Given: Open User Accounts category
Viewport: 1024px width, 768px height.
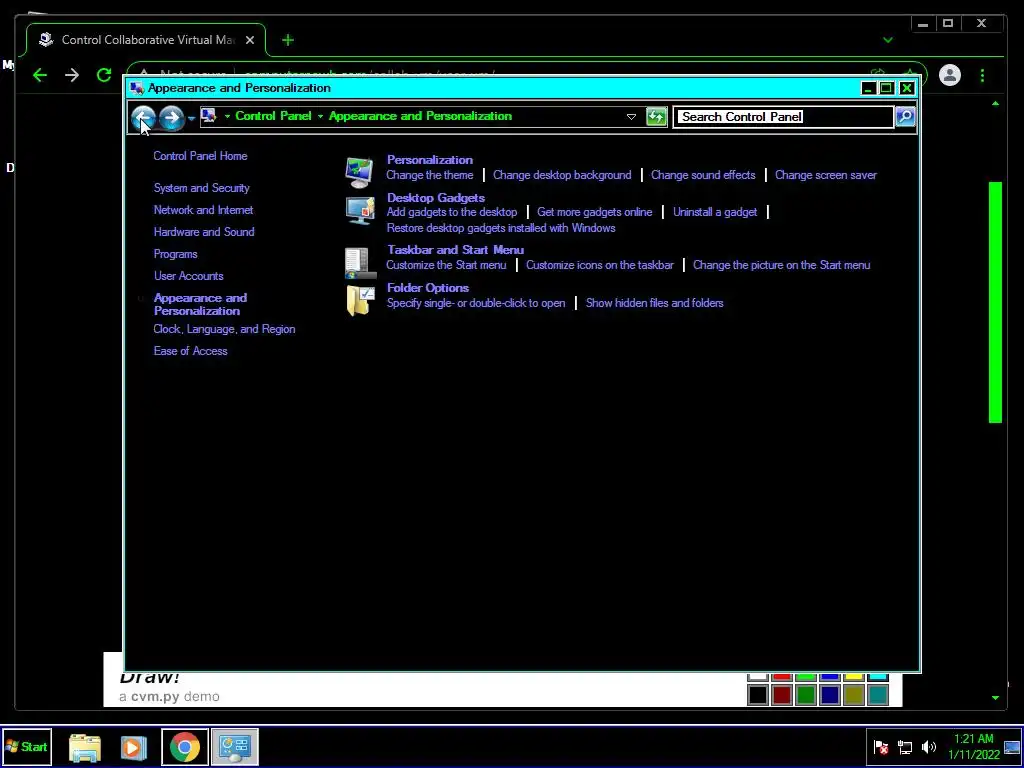Looking at the screenshot, I should 188,276.
